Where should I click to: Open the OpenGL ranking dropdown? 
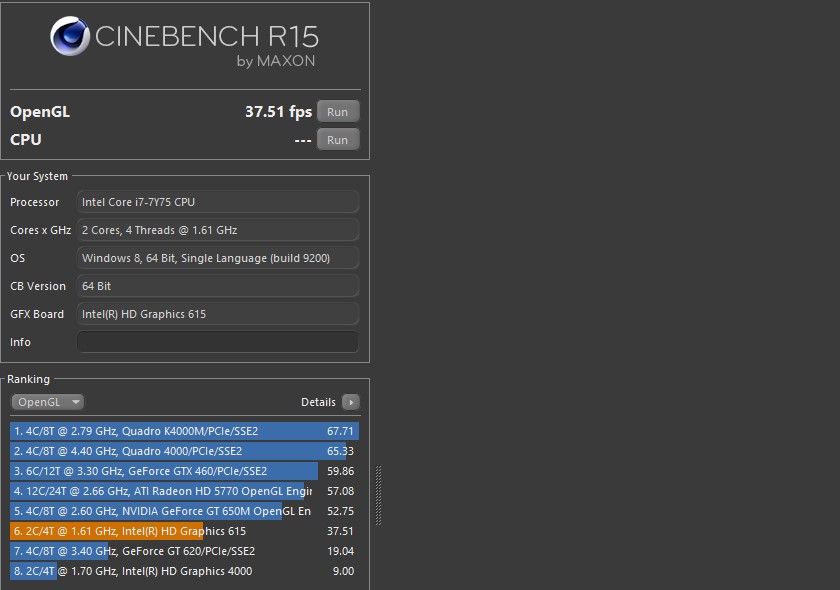[x=48, y=402]
